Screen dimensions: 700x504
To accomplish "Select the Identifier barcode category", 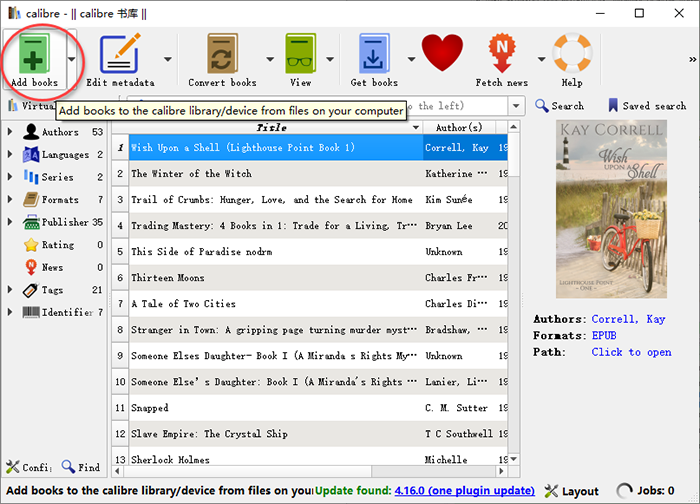I will [67, 312].
